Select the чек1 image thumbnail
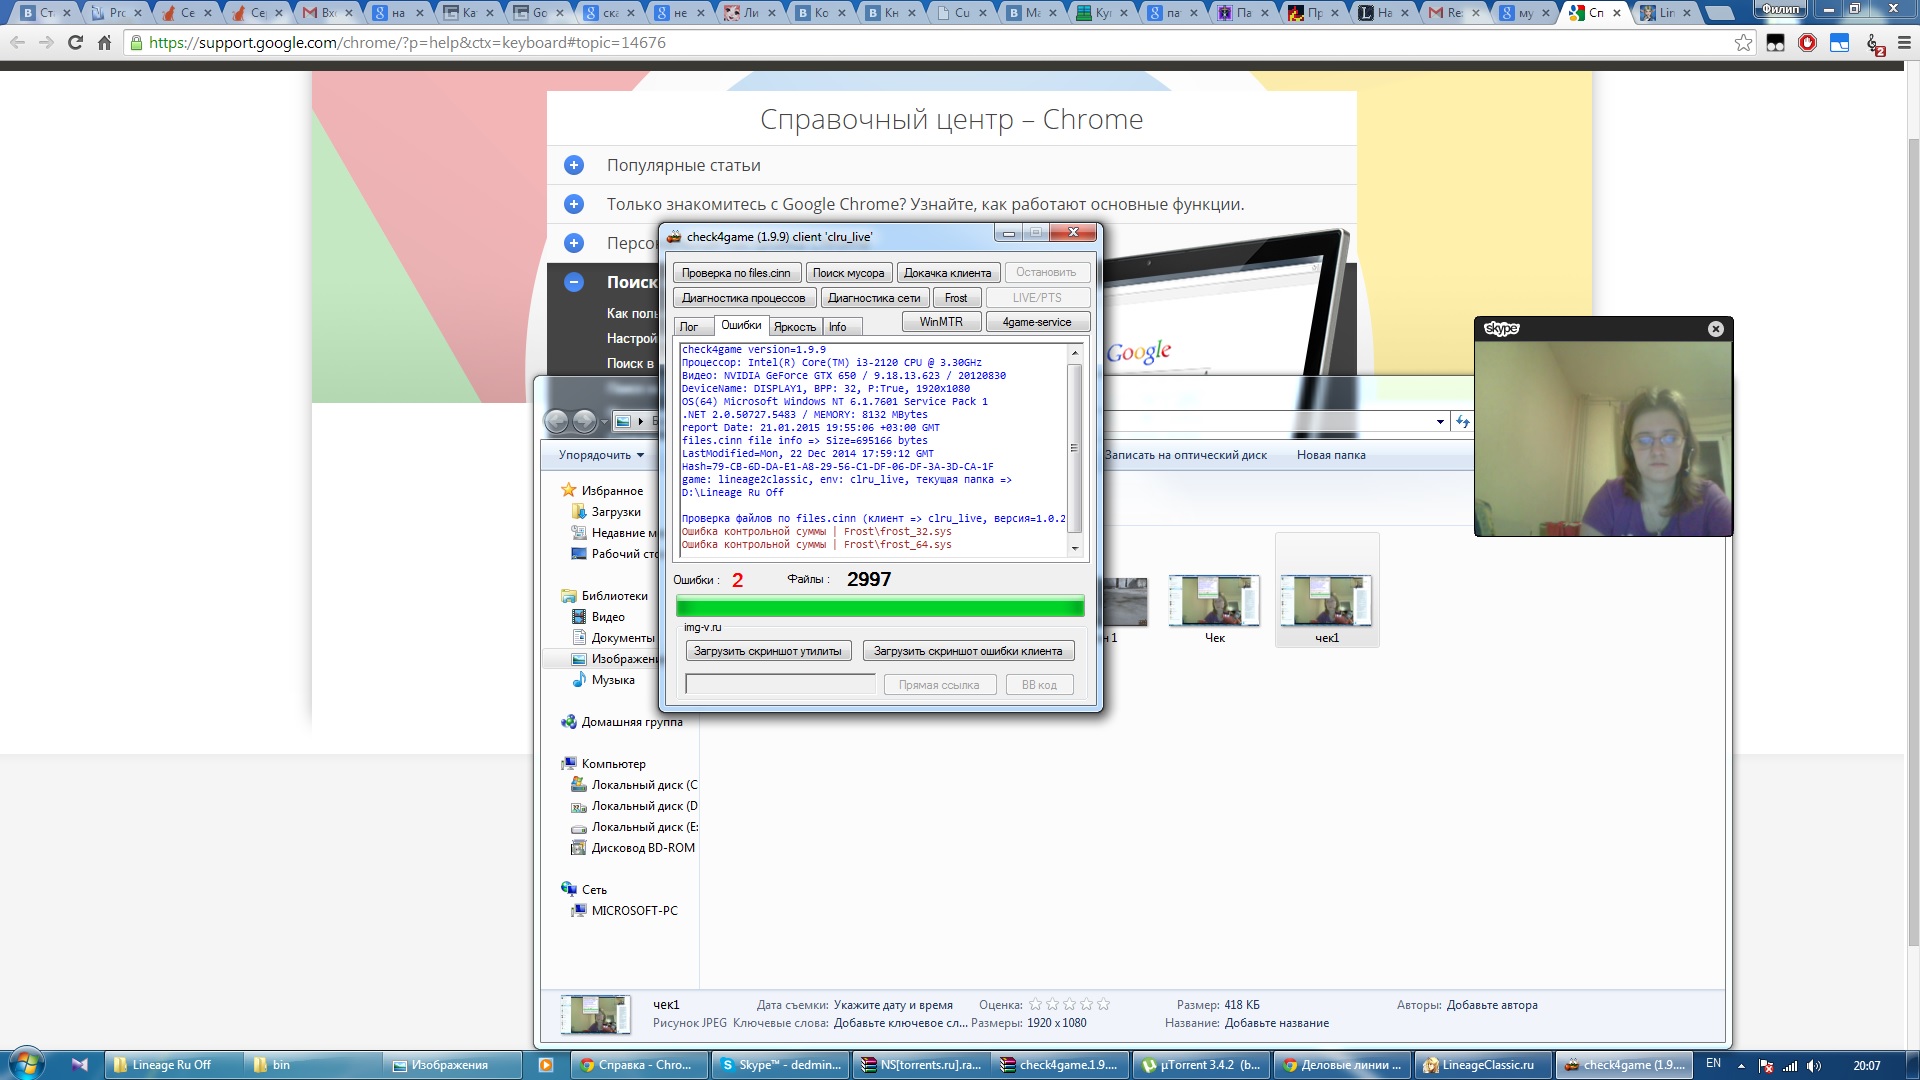This screenshot has height=1080, width=1920. tap(1326, 603)
